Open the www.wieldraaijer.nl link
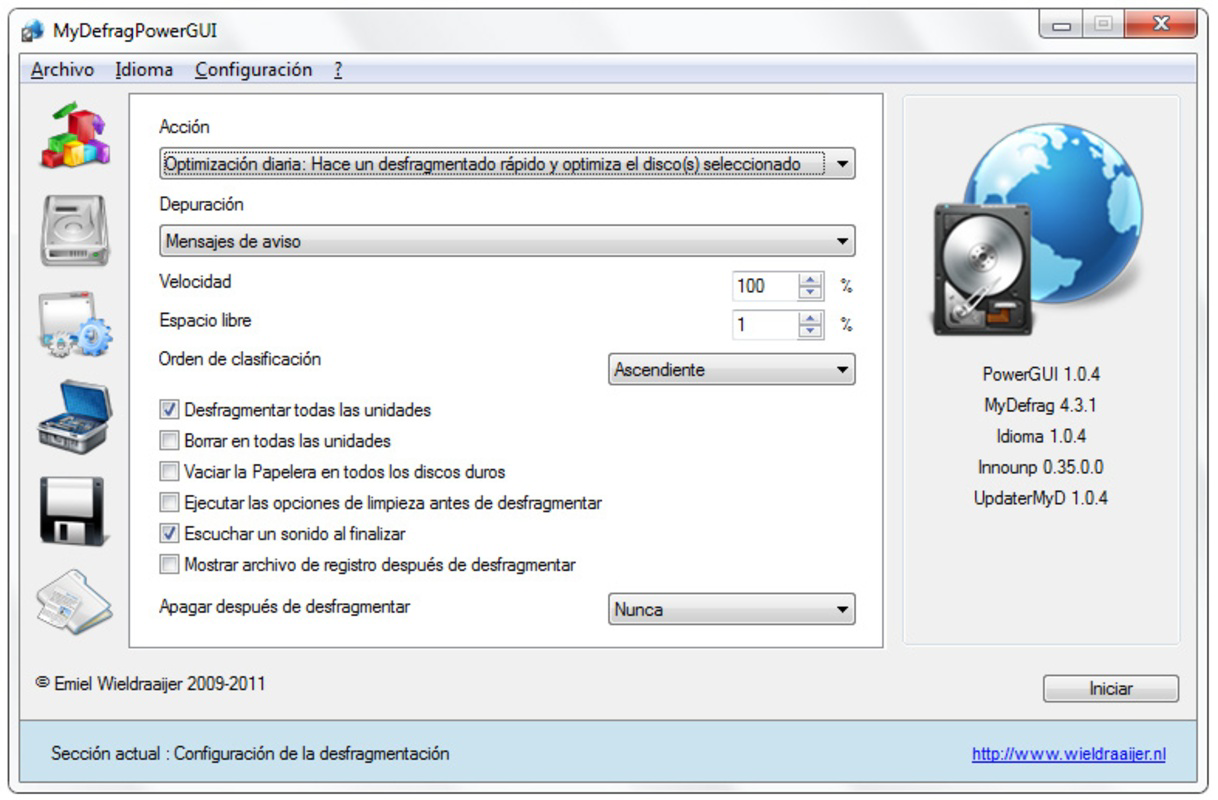Viewport: 1218px width, 800px height. point(1069,755)
